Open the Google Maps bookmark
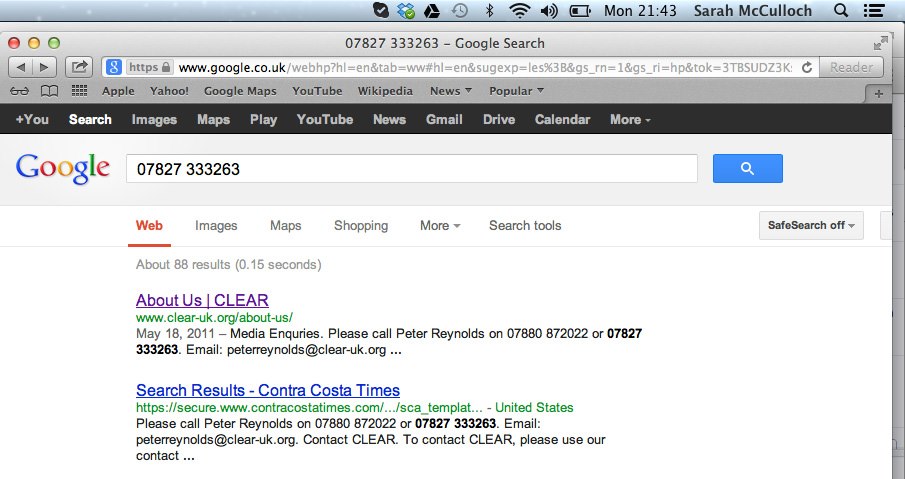 [x=240, y=91]
